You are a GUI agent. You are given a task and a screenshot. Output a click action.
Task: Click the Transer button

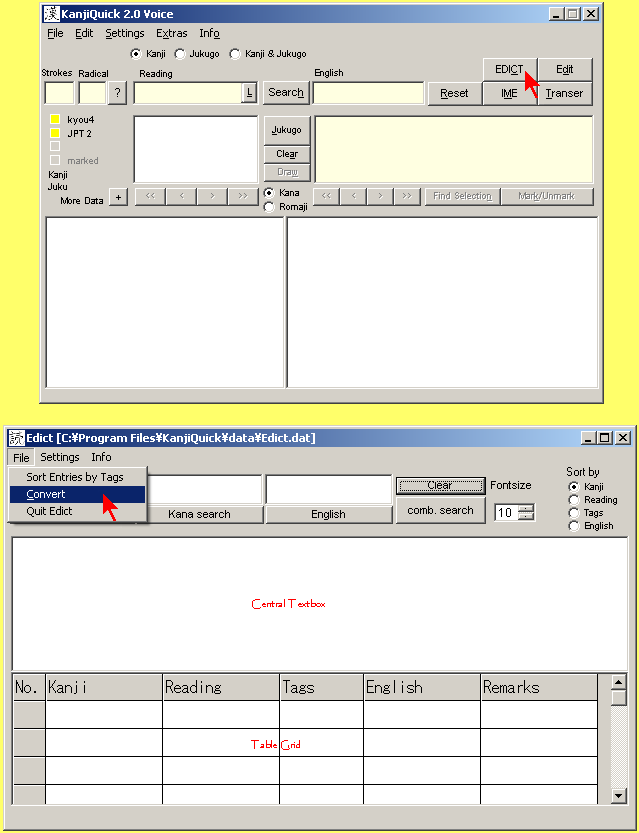click(x=565, y=94)
